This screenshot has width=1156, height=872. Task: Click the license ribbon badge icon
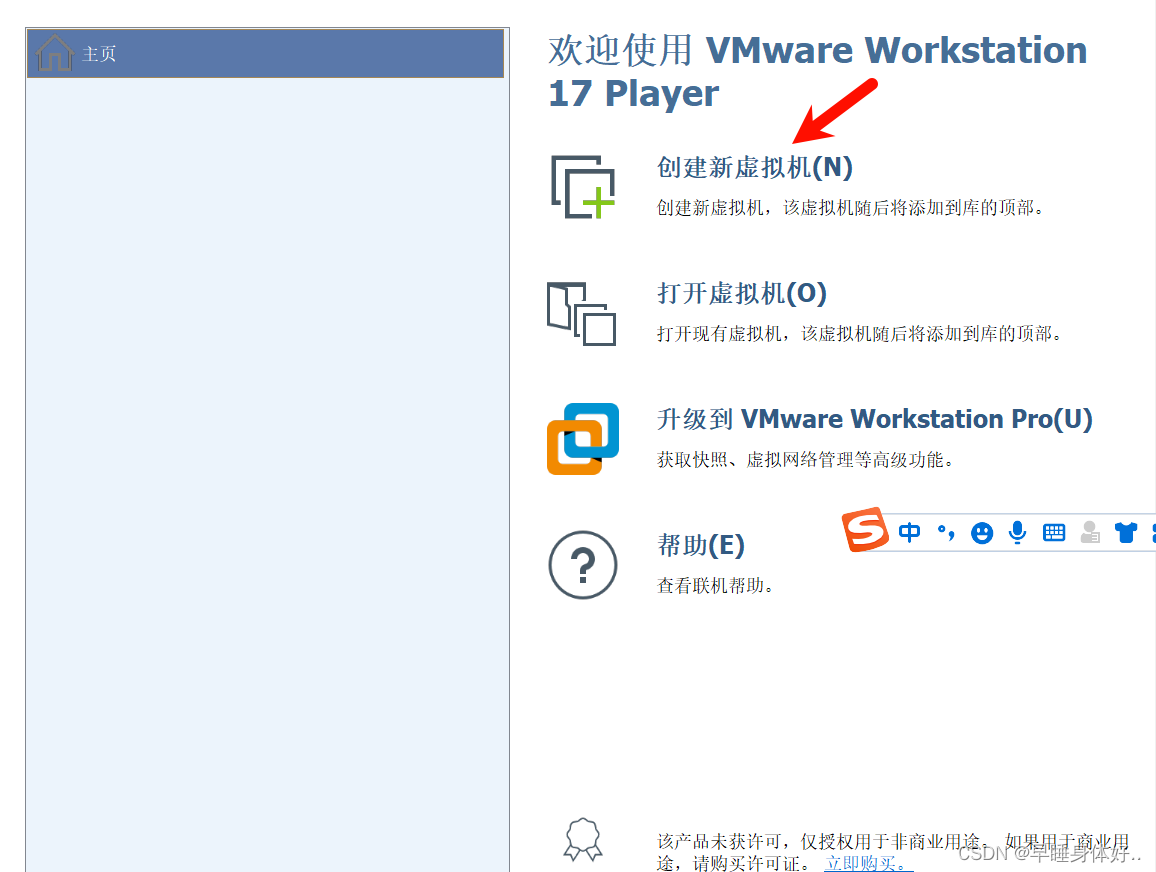click(x=583, y=840)
